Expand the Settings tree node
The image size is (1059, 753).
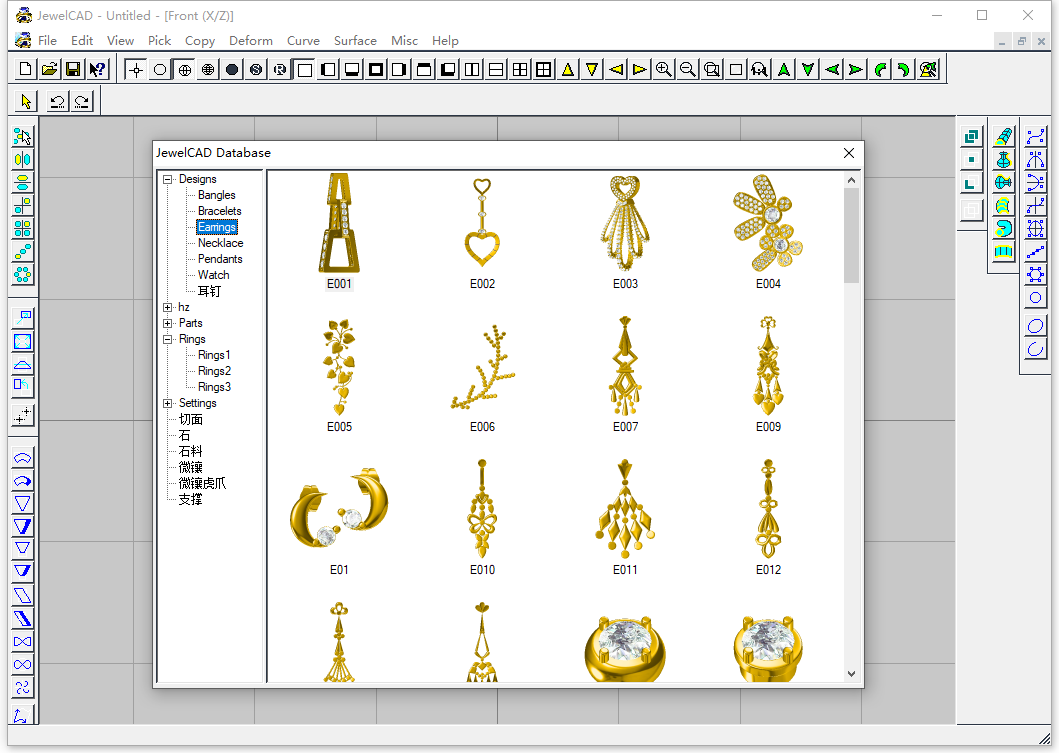pos(167,403)
